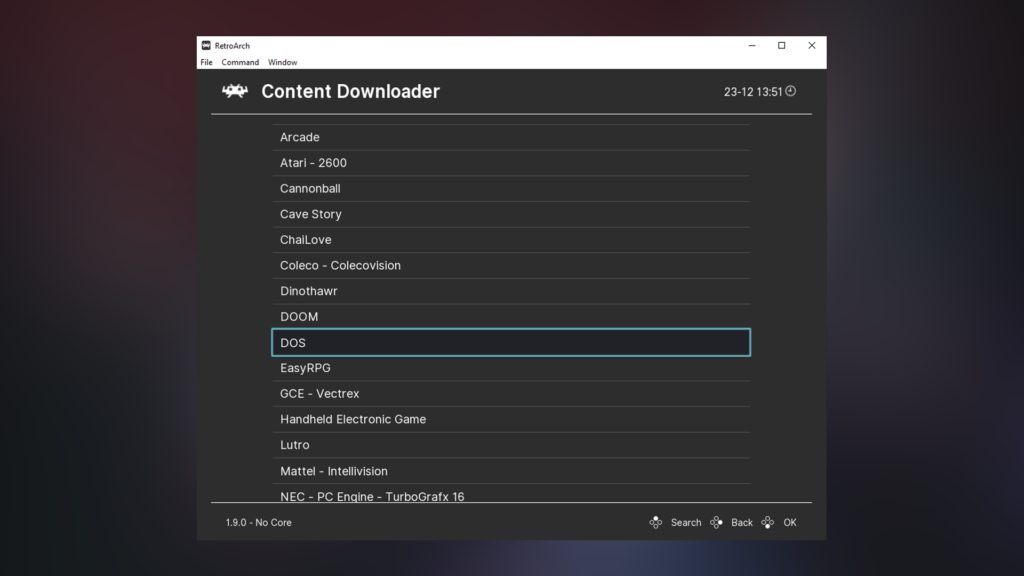
Task: Select the Dinothawr entry
Action: click(x=511, y=291)
